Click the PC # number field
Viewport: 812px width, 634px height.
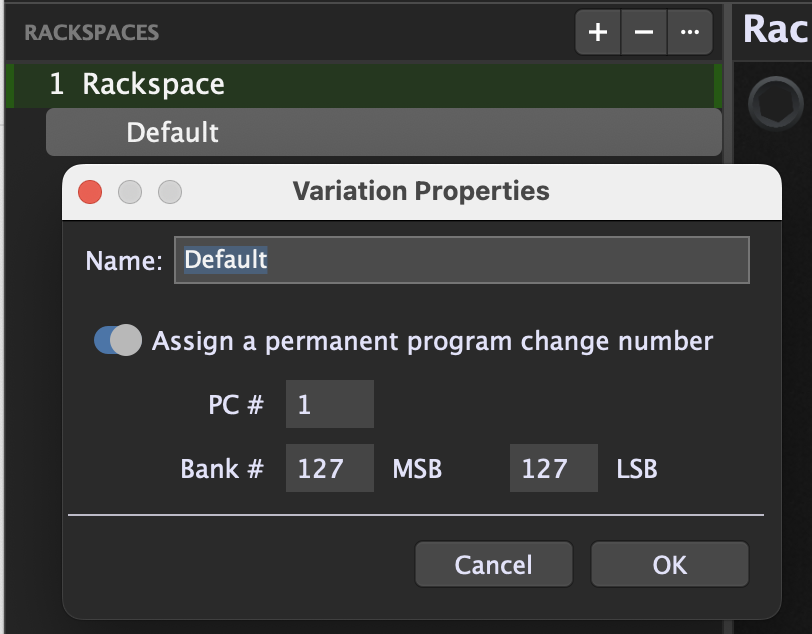coord(329,404)
